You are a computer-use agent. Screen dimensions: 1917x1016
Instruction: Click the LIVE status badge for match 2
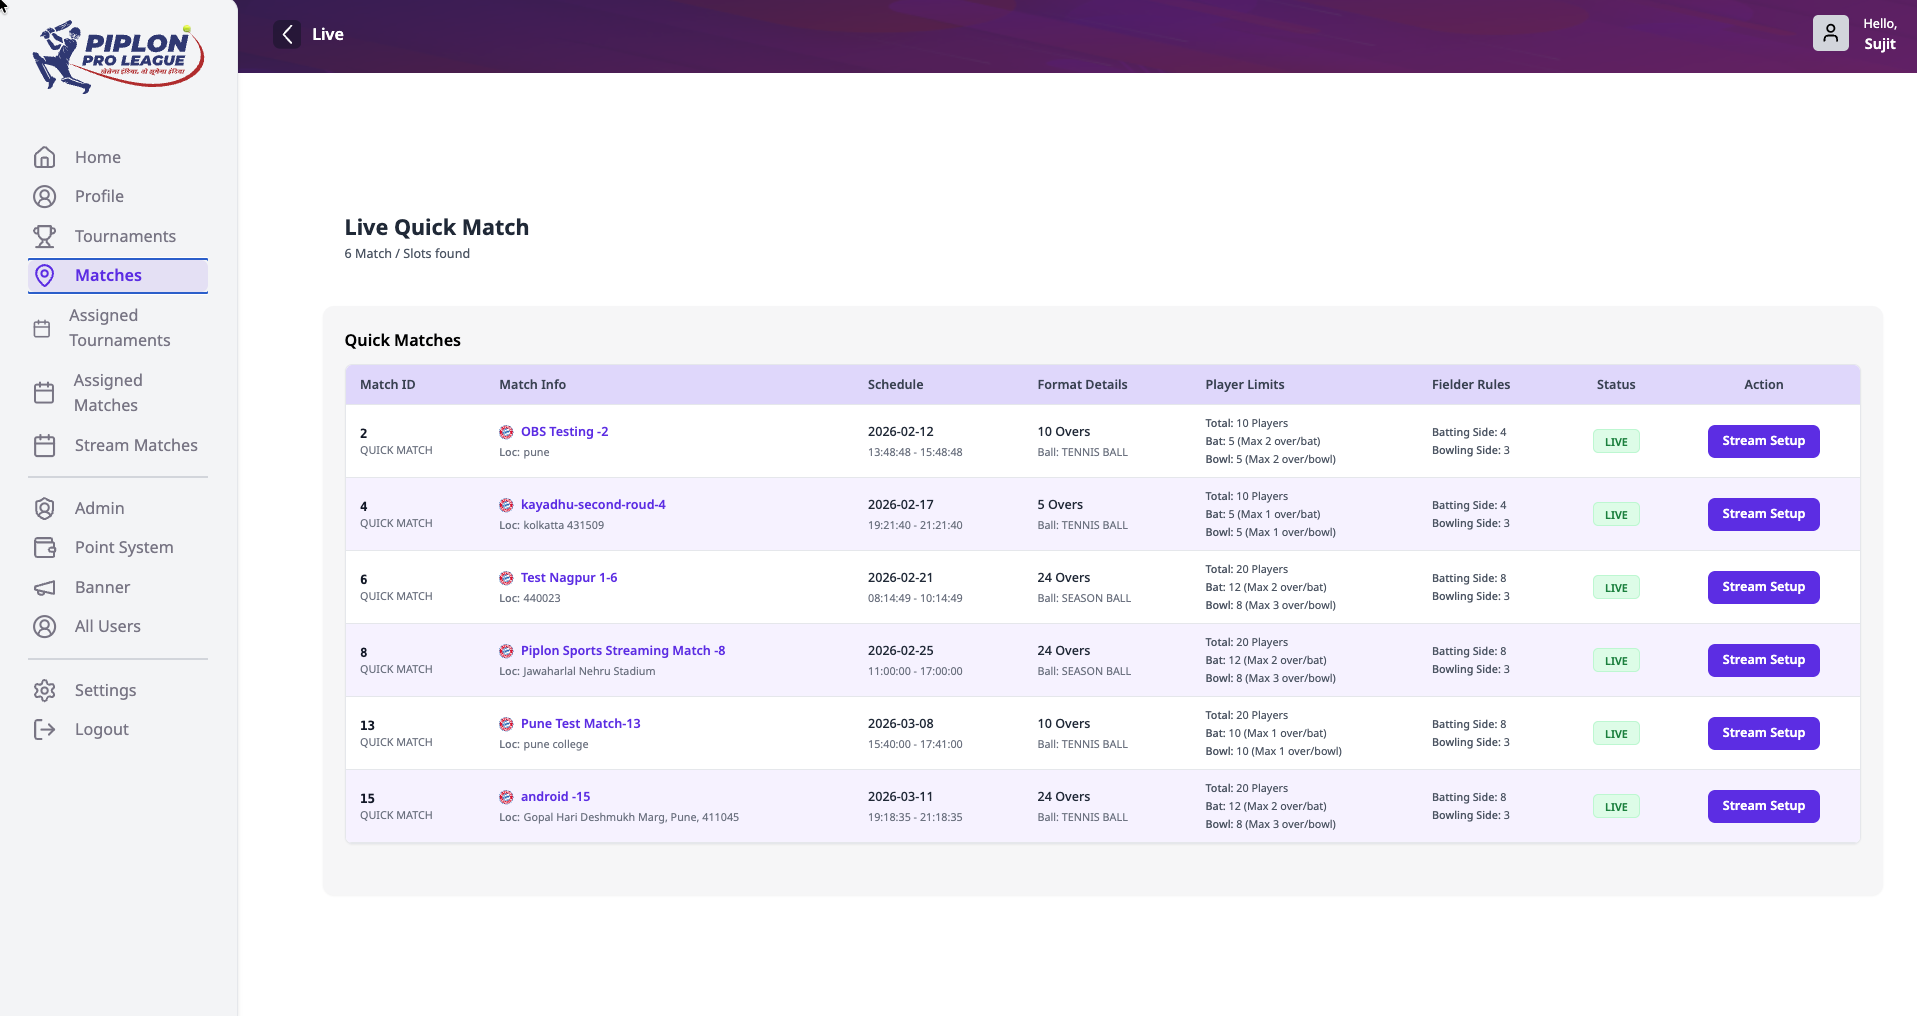(1616, 442)
